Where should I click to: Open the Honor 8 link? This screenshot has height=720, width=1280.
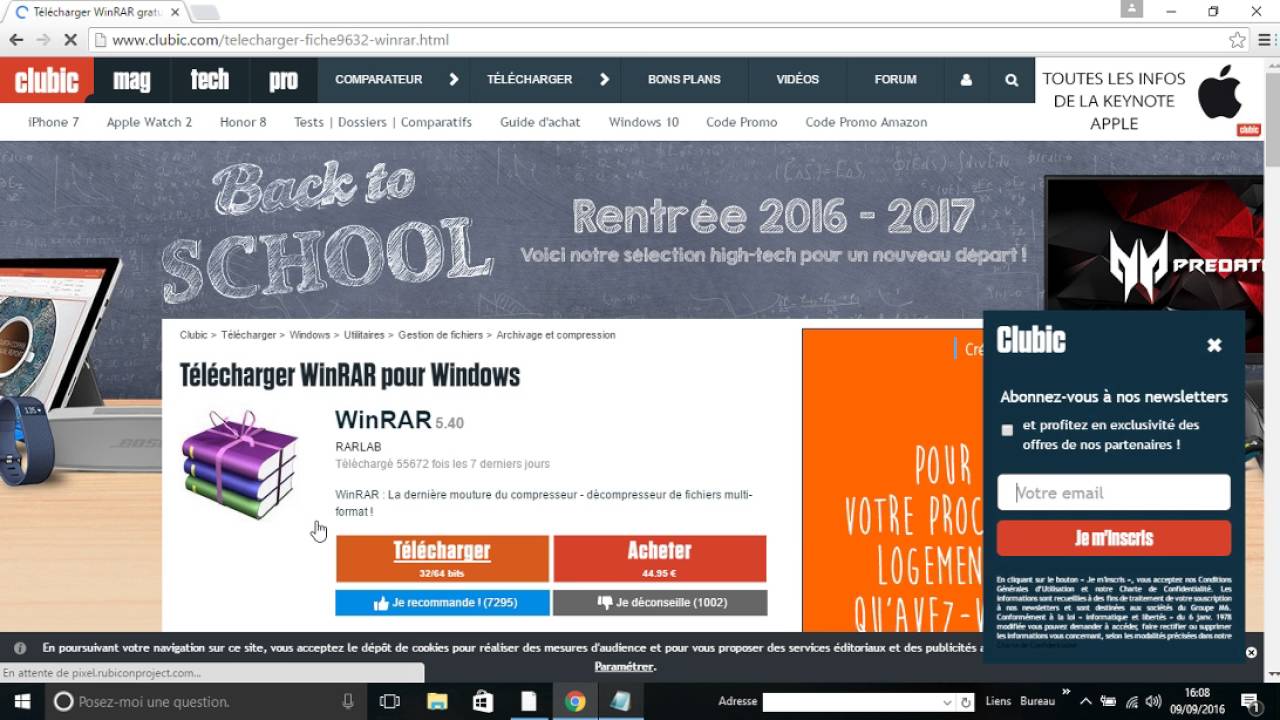pos(243,122)
